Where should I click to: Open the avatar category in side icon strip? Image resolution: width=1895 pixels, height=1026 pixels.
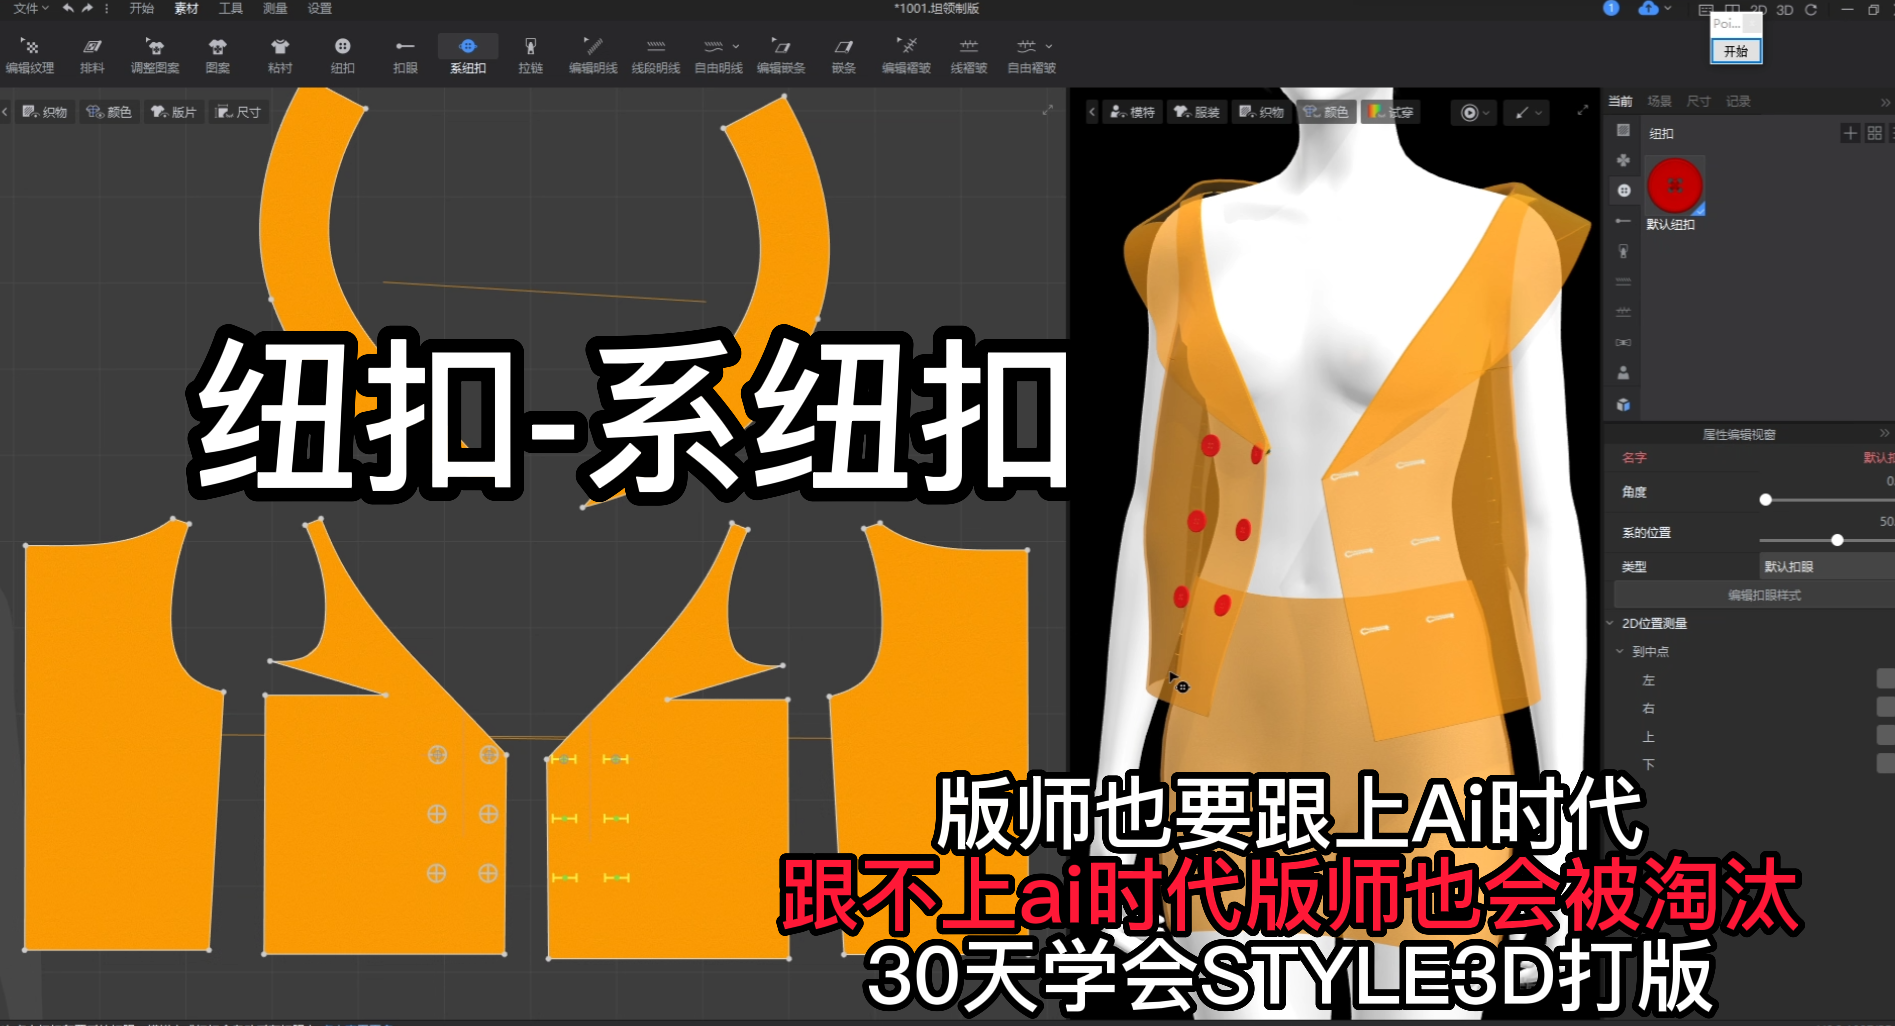(x=1623, y=373)
